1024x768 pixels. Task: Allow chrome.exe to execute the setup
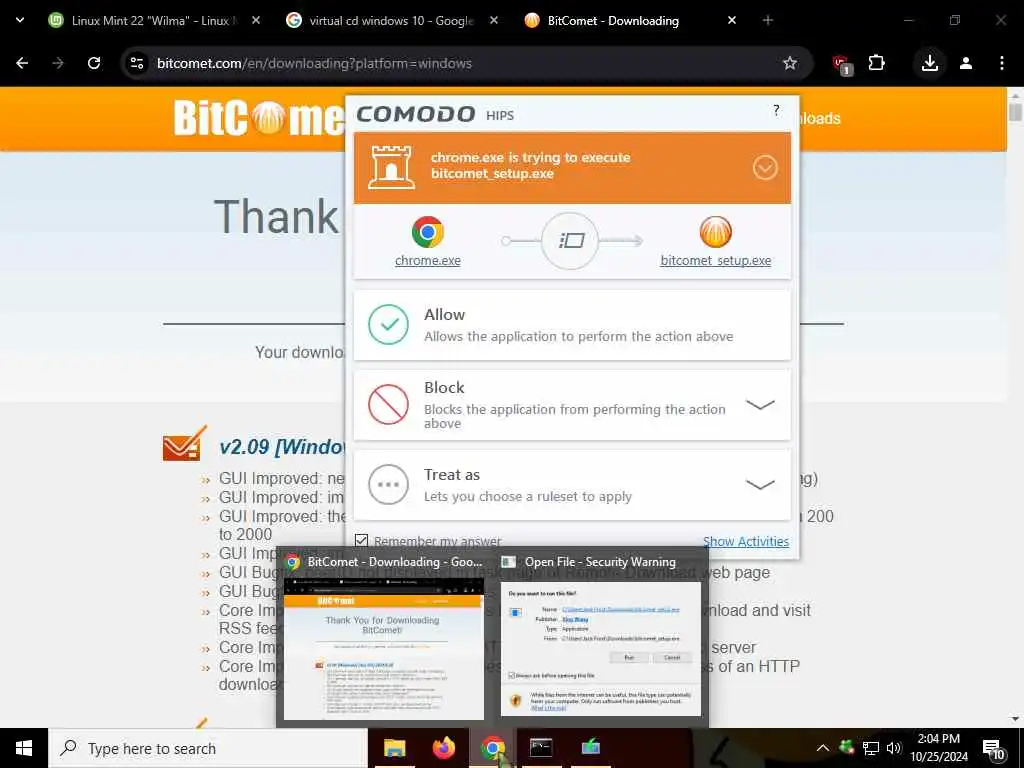pyautogui.click(x=572, y=325)
